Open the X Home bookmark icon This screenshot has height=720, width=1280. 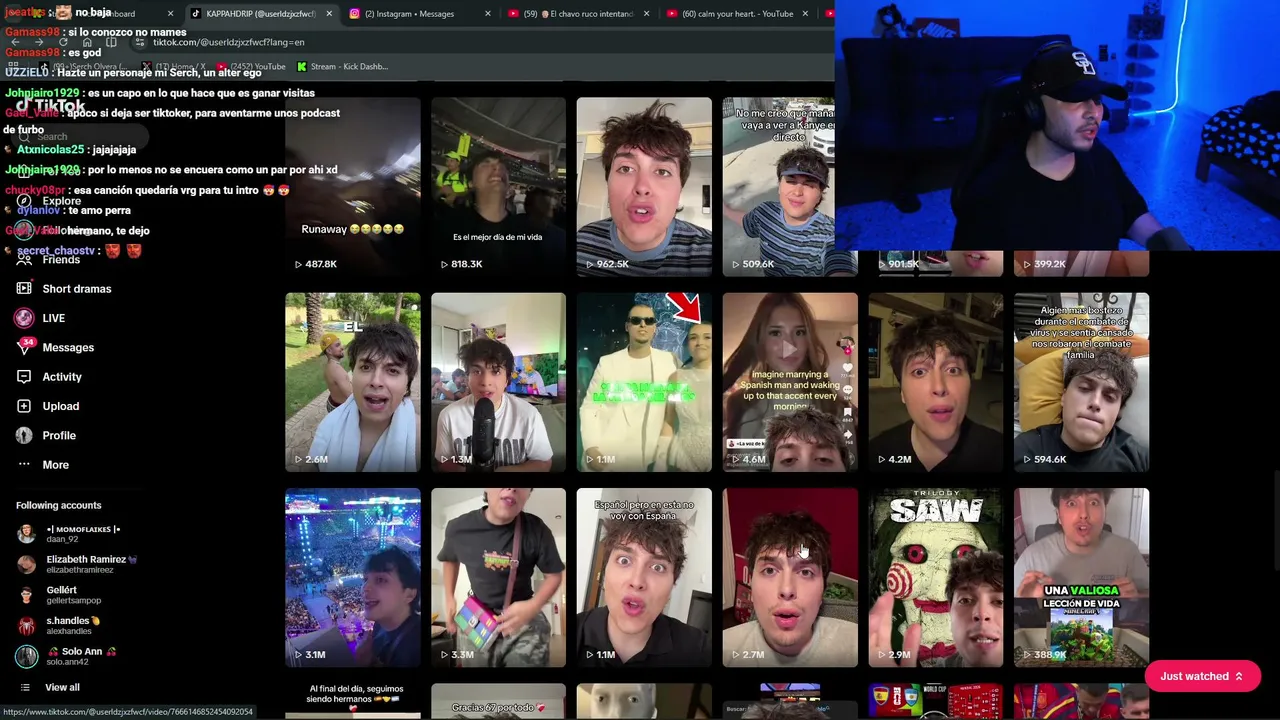(x=145, y=67)
